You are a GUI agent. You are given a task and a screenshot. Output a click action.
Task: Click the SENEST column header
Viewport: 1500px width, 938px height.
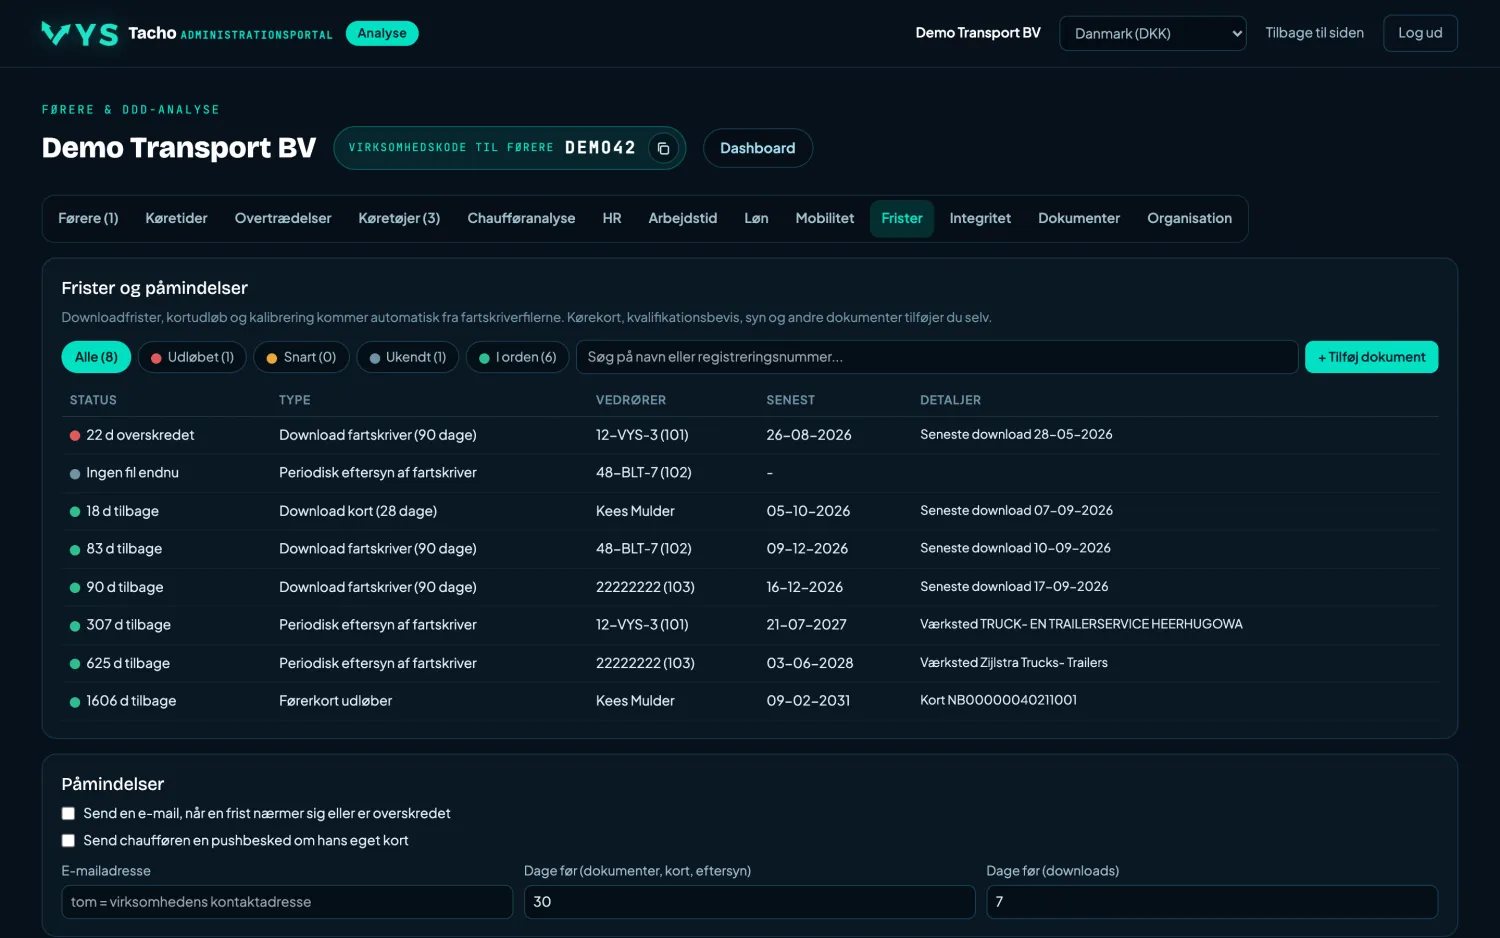(x=790, y=400)
